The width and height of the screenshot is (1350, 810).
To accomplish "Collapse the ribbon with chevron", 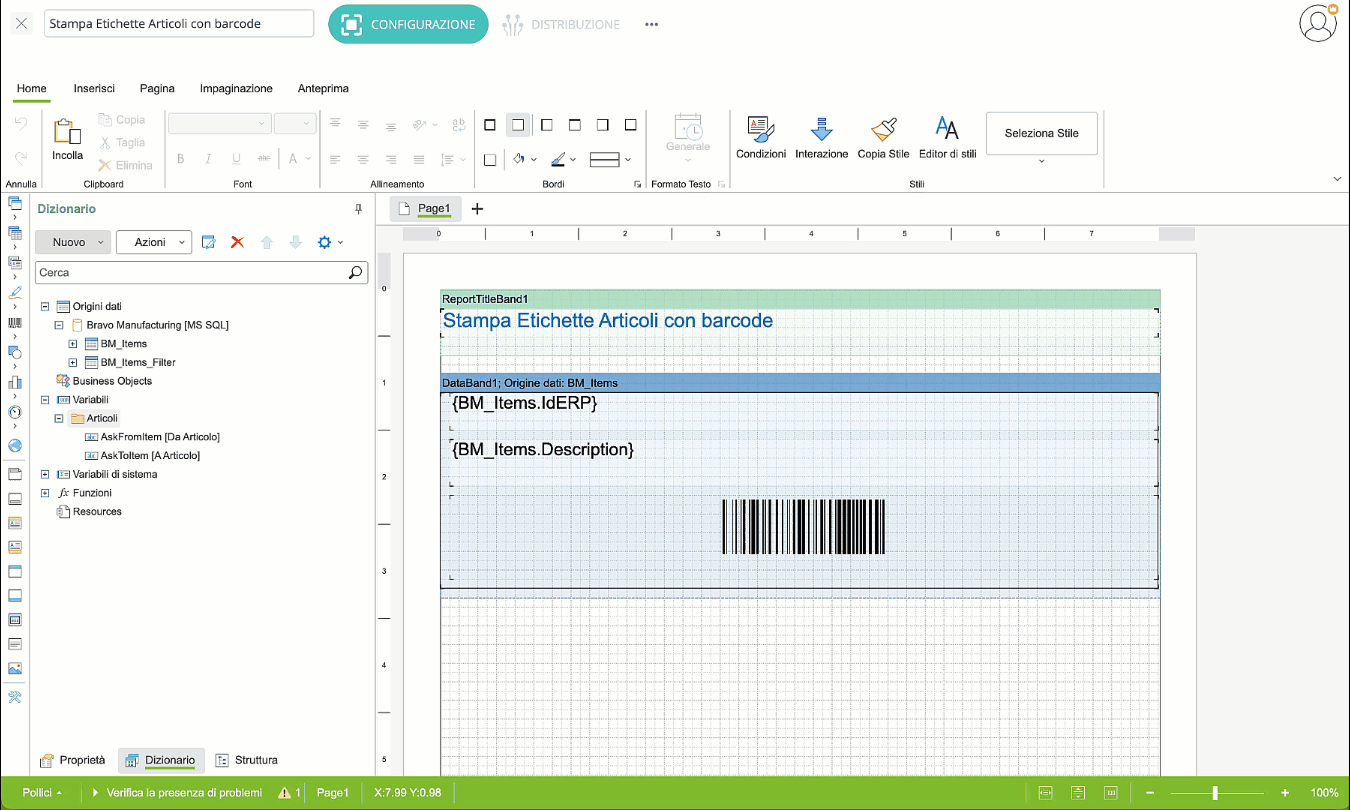I will tap(1338, 178).
